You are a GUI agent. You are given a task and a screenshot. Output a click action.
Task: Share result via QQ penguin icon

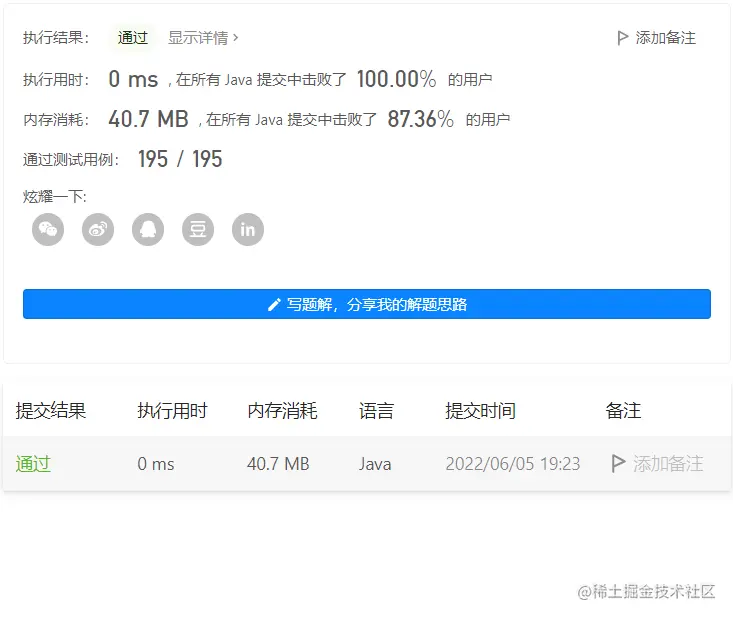pos(148,230)
